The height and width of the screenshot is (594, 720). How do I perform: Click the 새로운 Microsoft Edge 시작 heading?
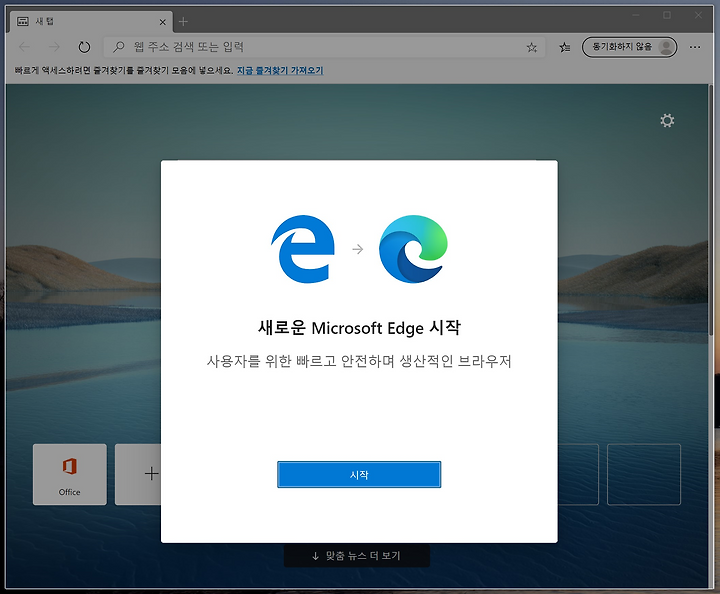point(359,328)
